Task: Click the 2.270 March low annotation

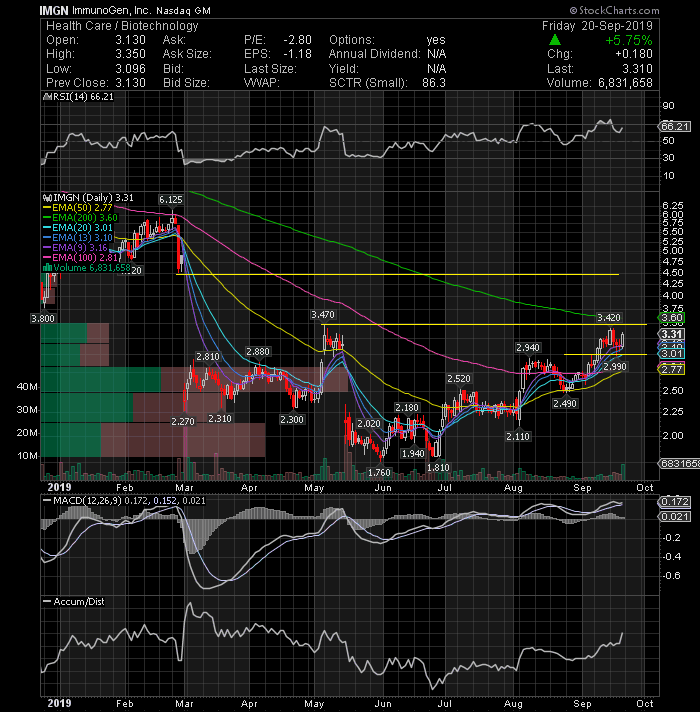Action: (183, 421)
